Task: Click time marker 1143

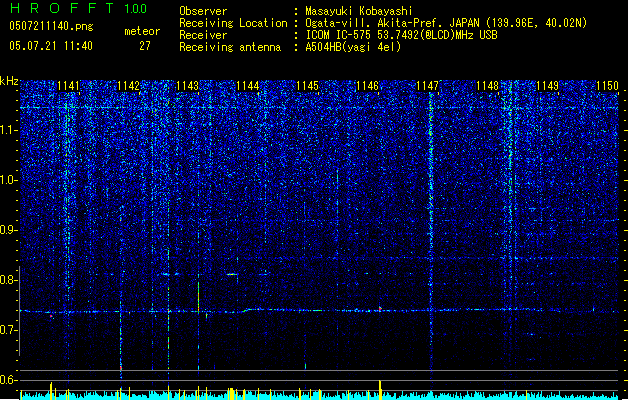Action: coord(188,86)
